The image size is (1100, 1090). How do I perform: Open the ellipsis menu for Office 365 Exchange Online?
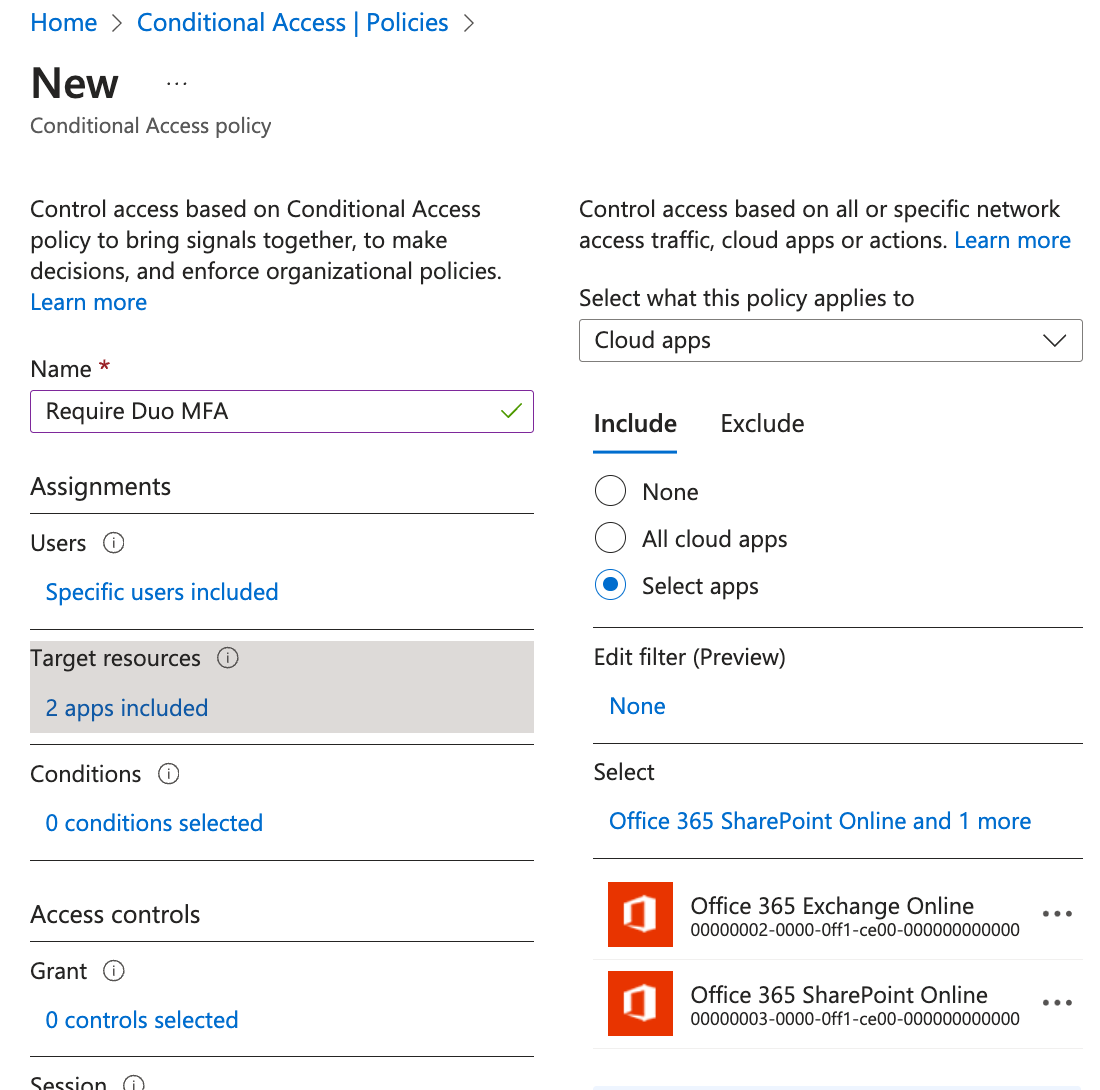1057,913
